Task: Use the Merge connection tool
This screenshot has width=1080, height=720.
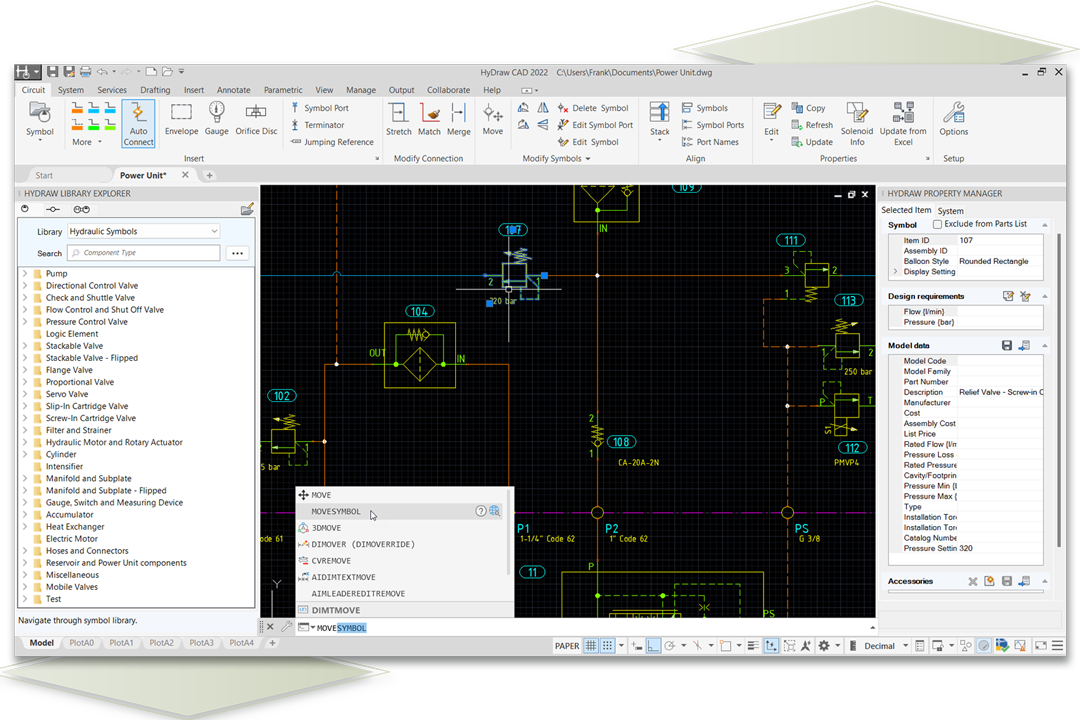Action: pyautogui.click(x=459, y=119)
